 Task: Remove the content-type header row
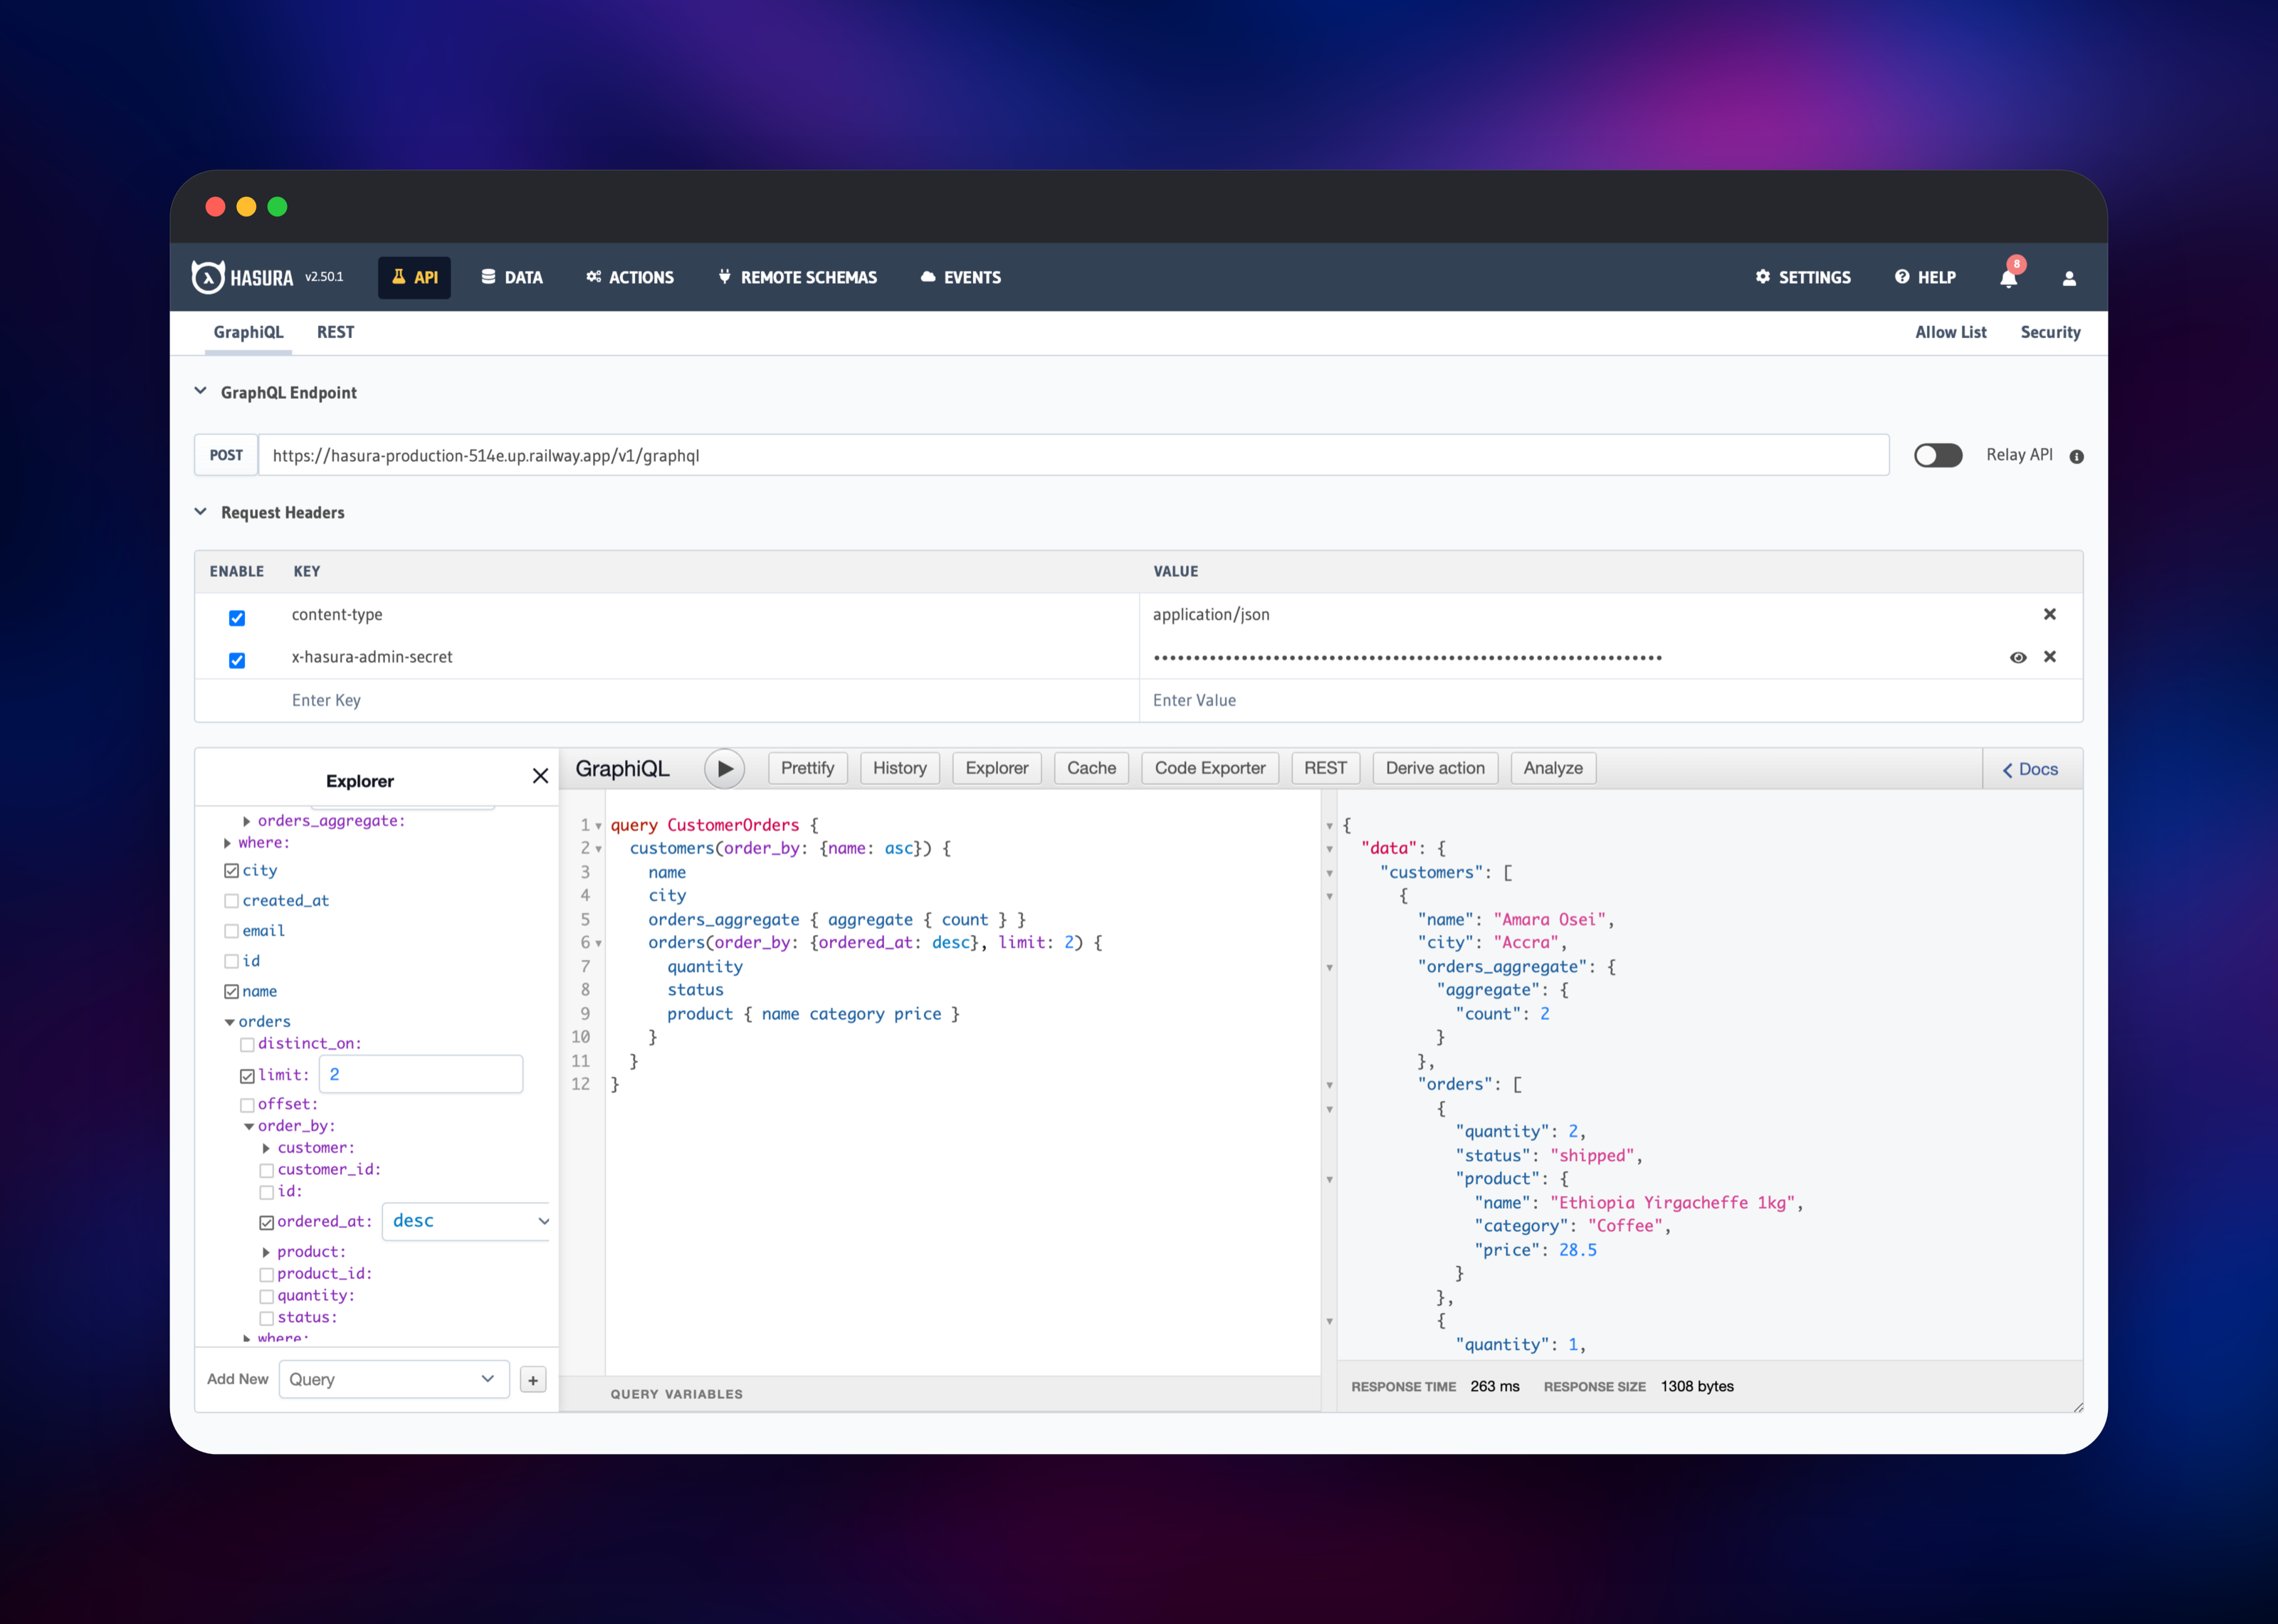tap(2050, 614)
